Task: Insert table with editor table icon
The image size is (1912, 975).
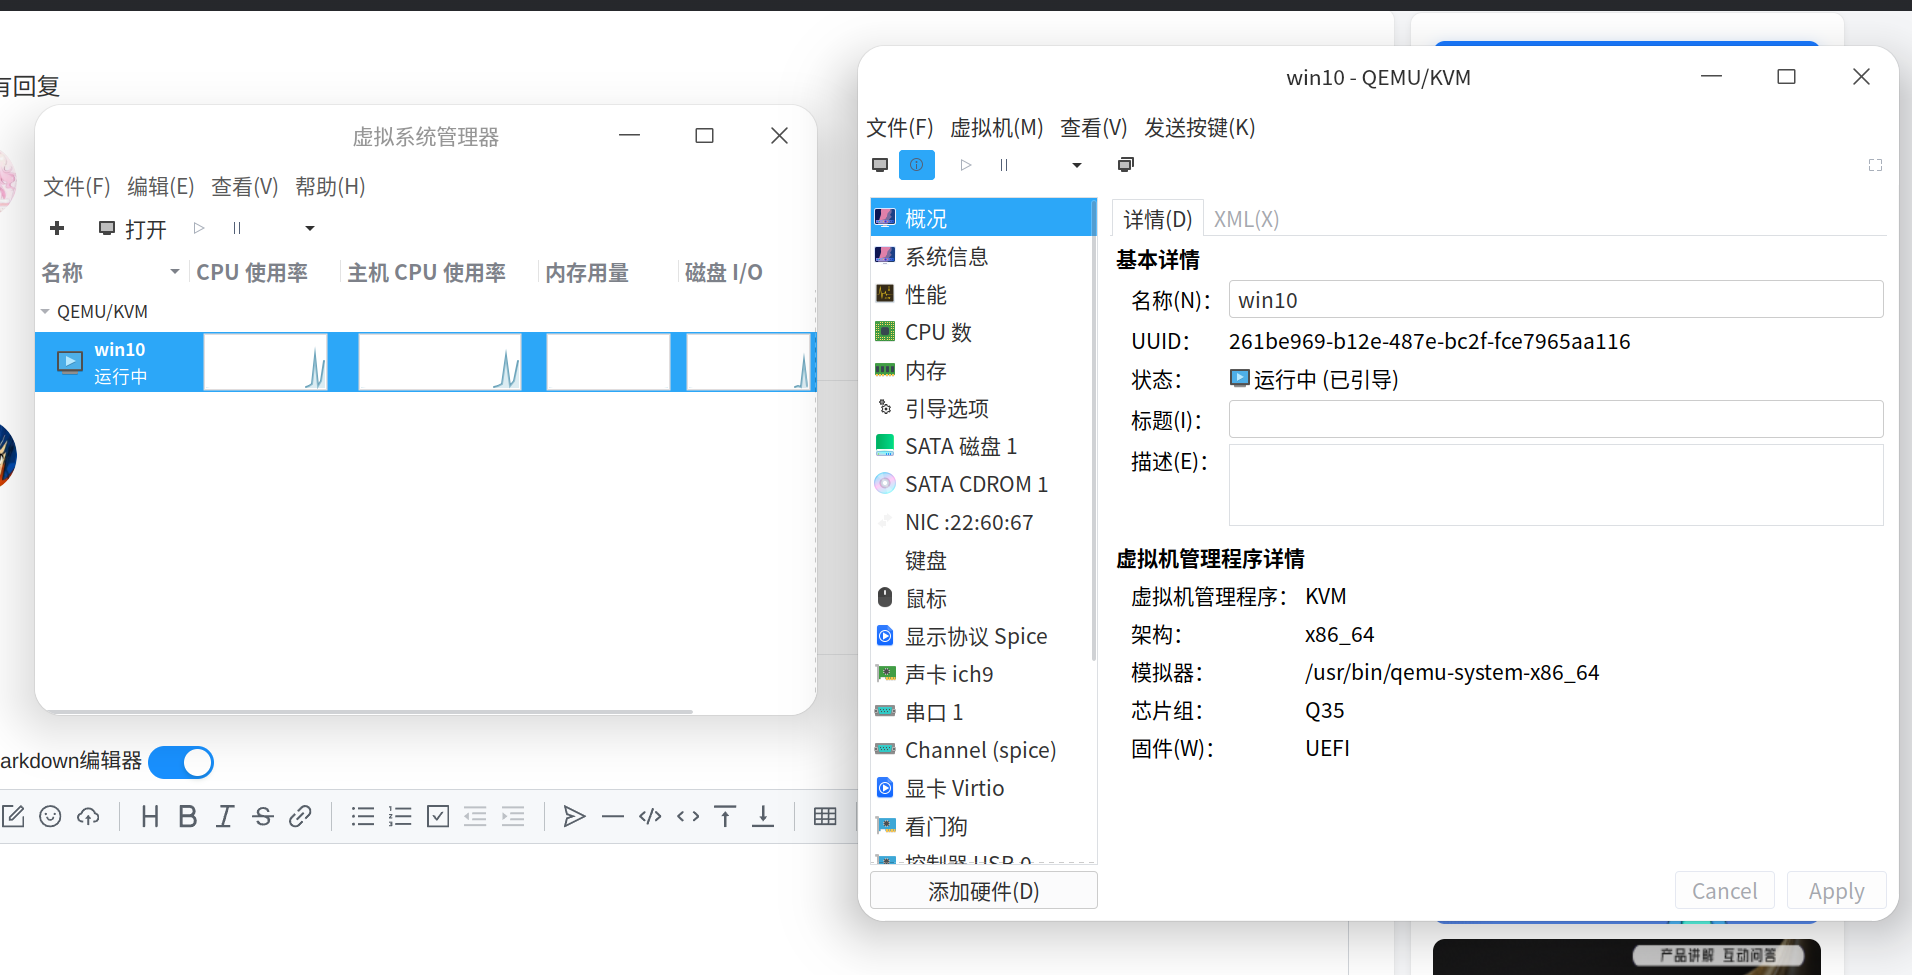Action: 825,817
